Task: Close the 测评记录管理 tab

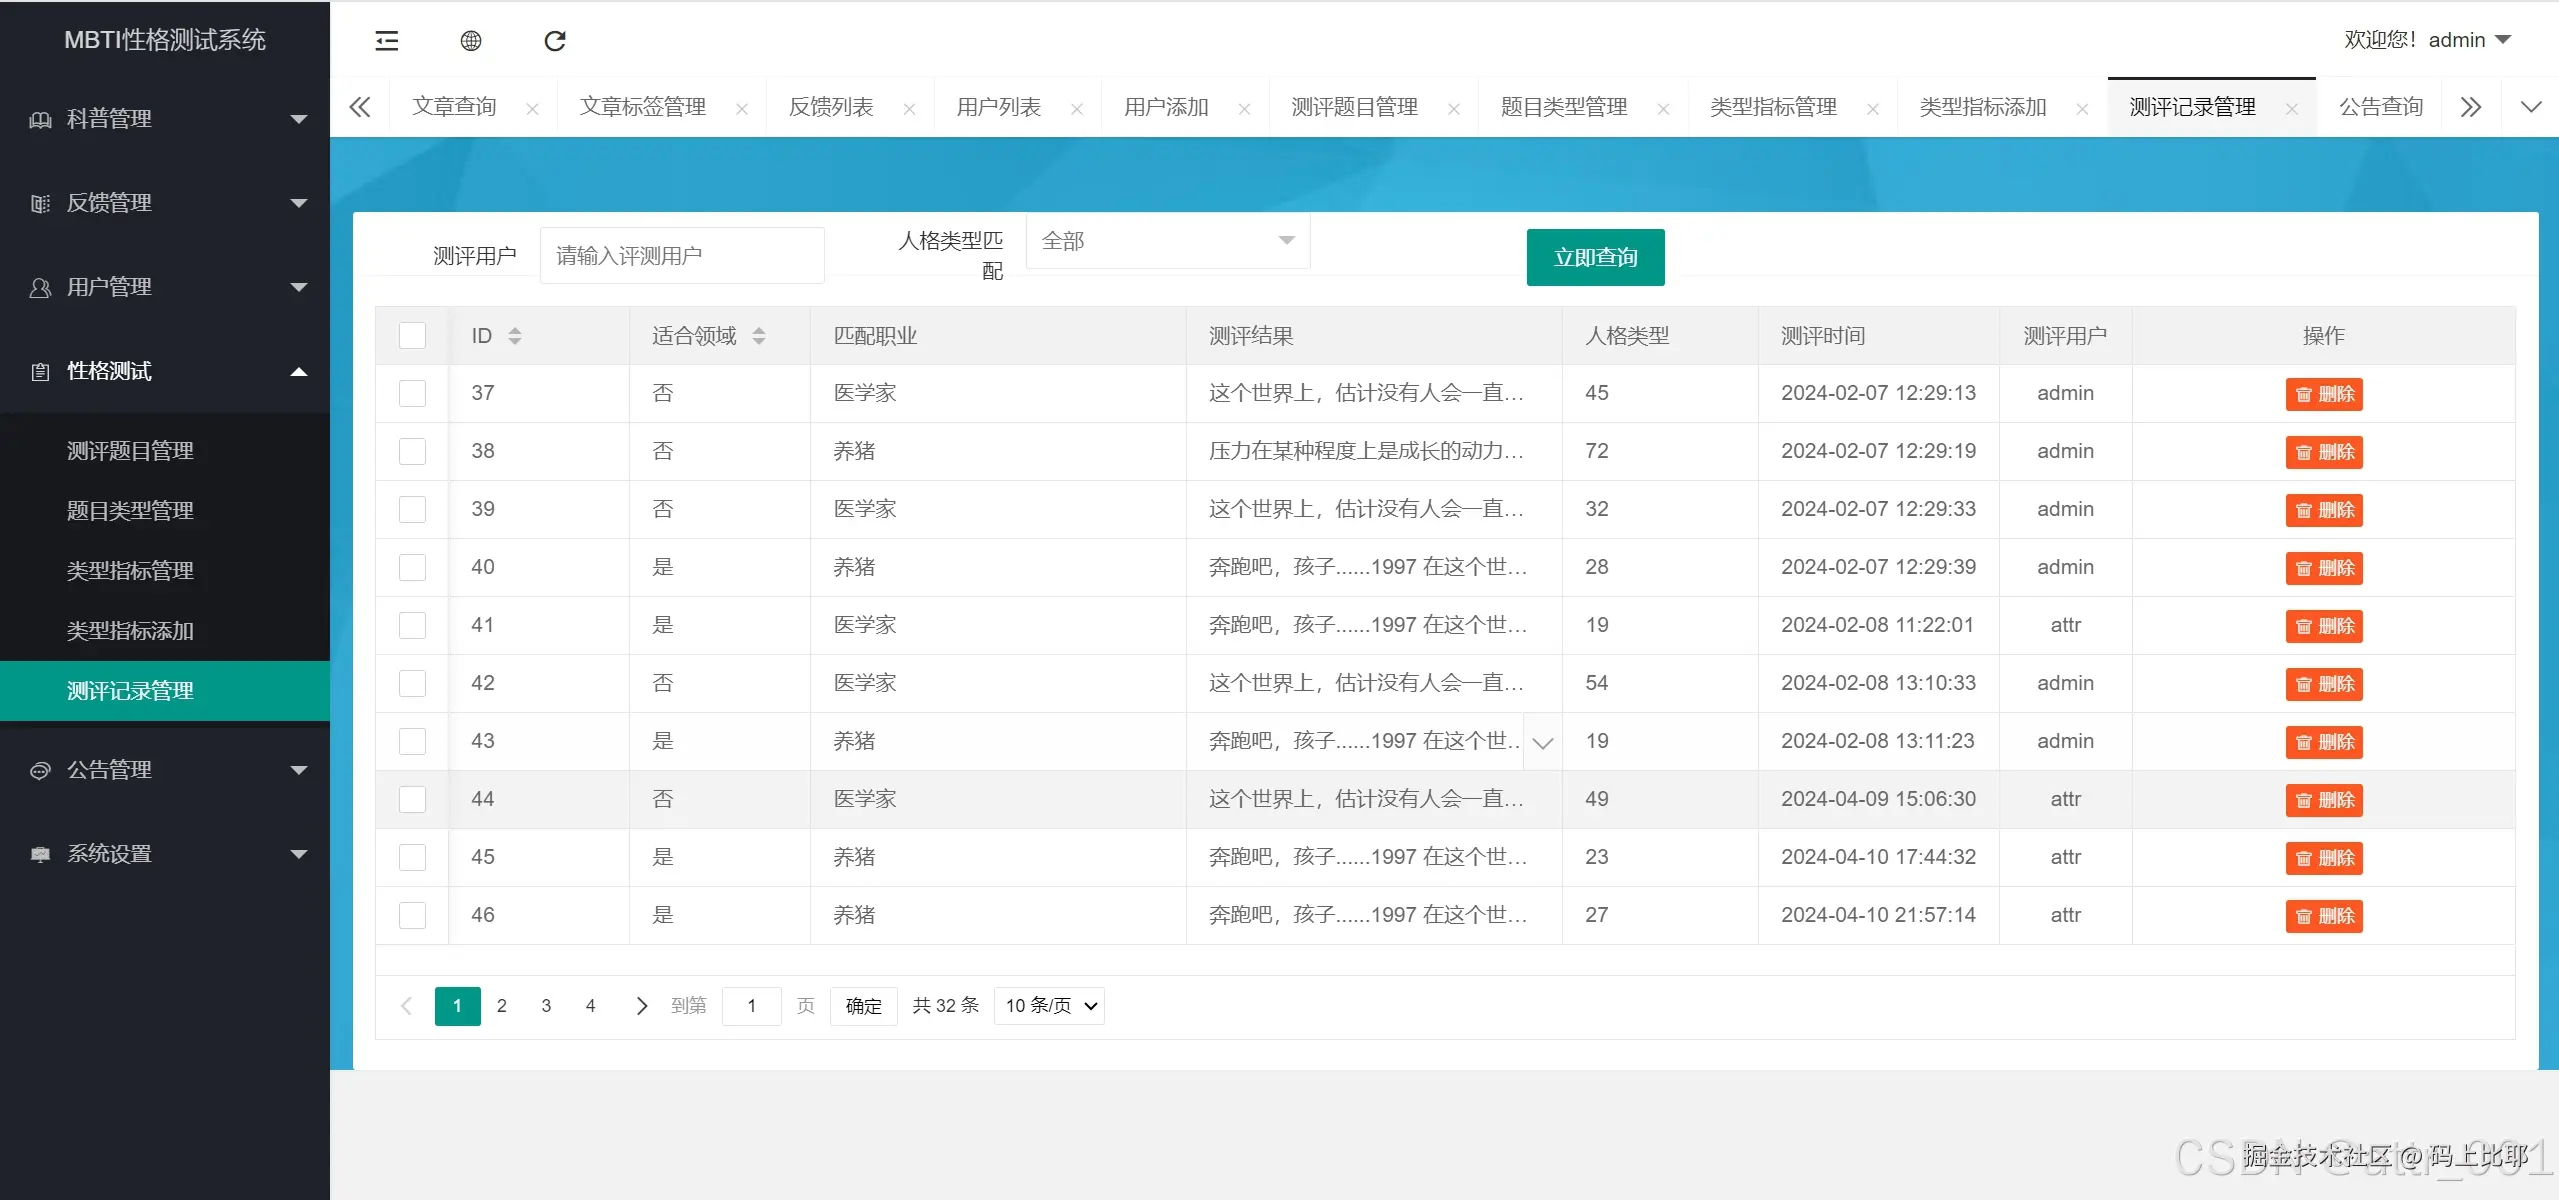Action: 2292,109
